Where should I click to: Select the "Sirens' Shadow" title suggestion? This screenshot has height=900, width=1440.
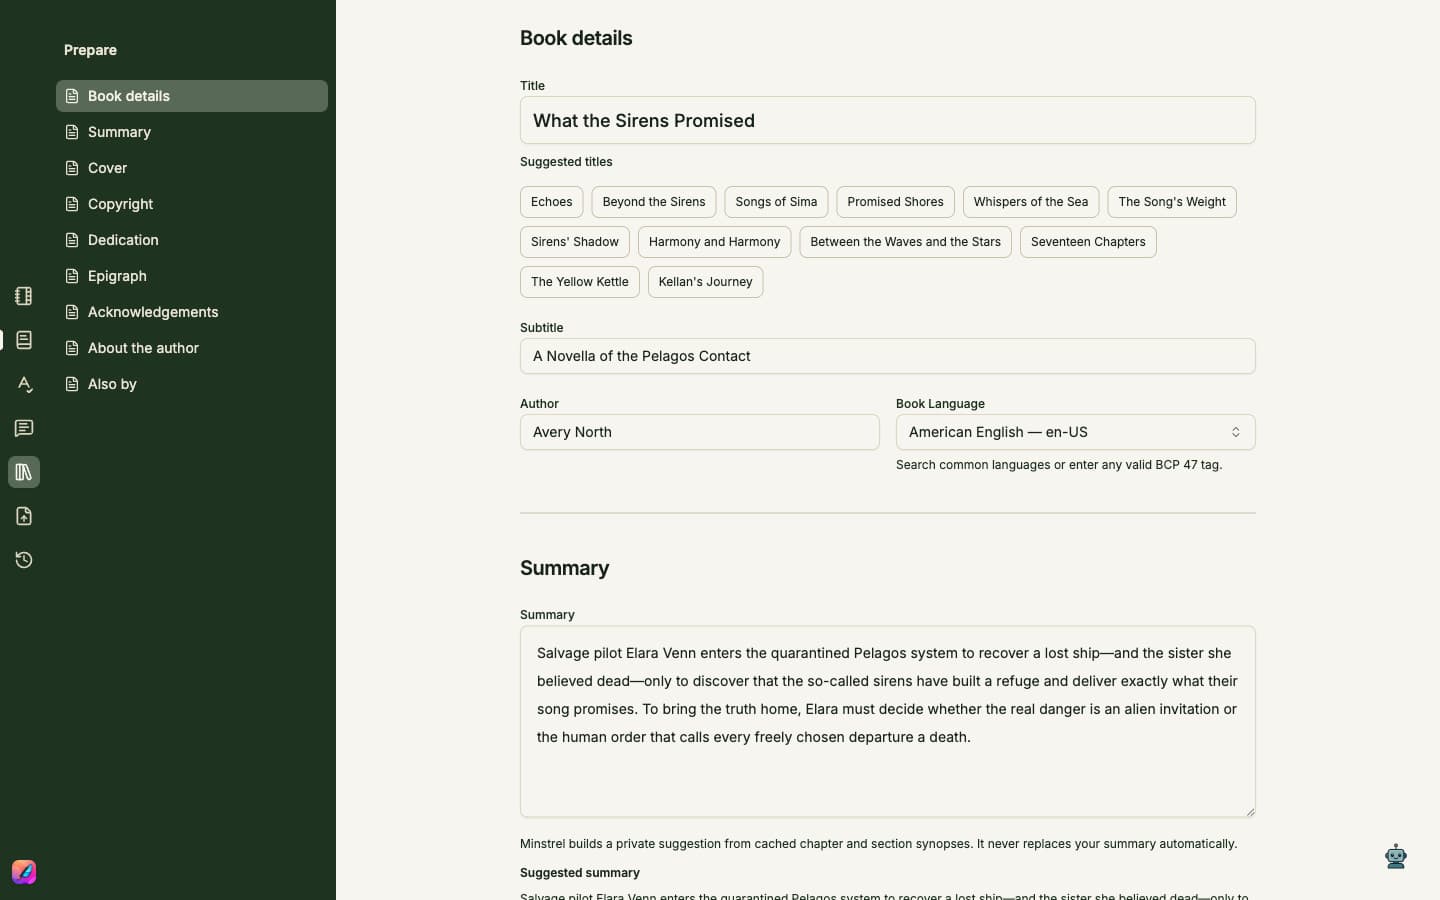pyautogui.click(x=575, y=242)
